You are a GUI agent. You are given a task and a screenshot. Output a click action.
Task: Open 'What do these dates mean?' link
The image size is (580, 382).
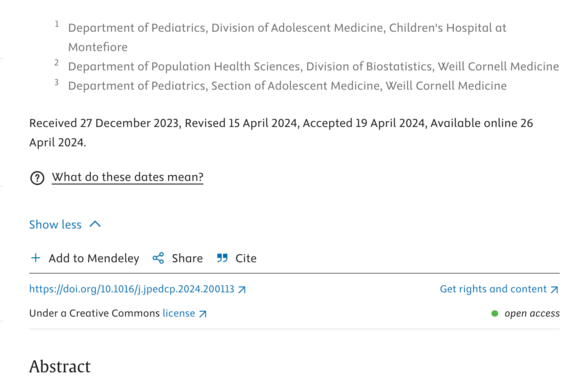(128, 177)
